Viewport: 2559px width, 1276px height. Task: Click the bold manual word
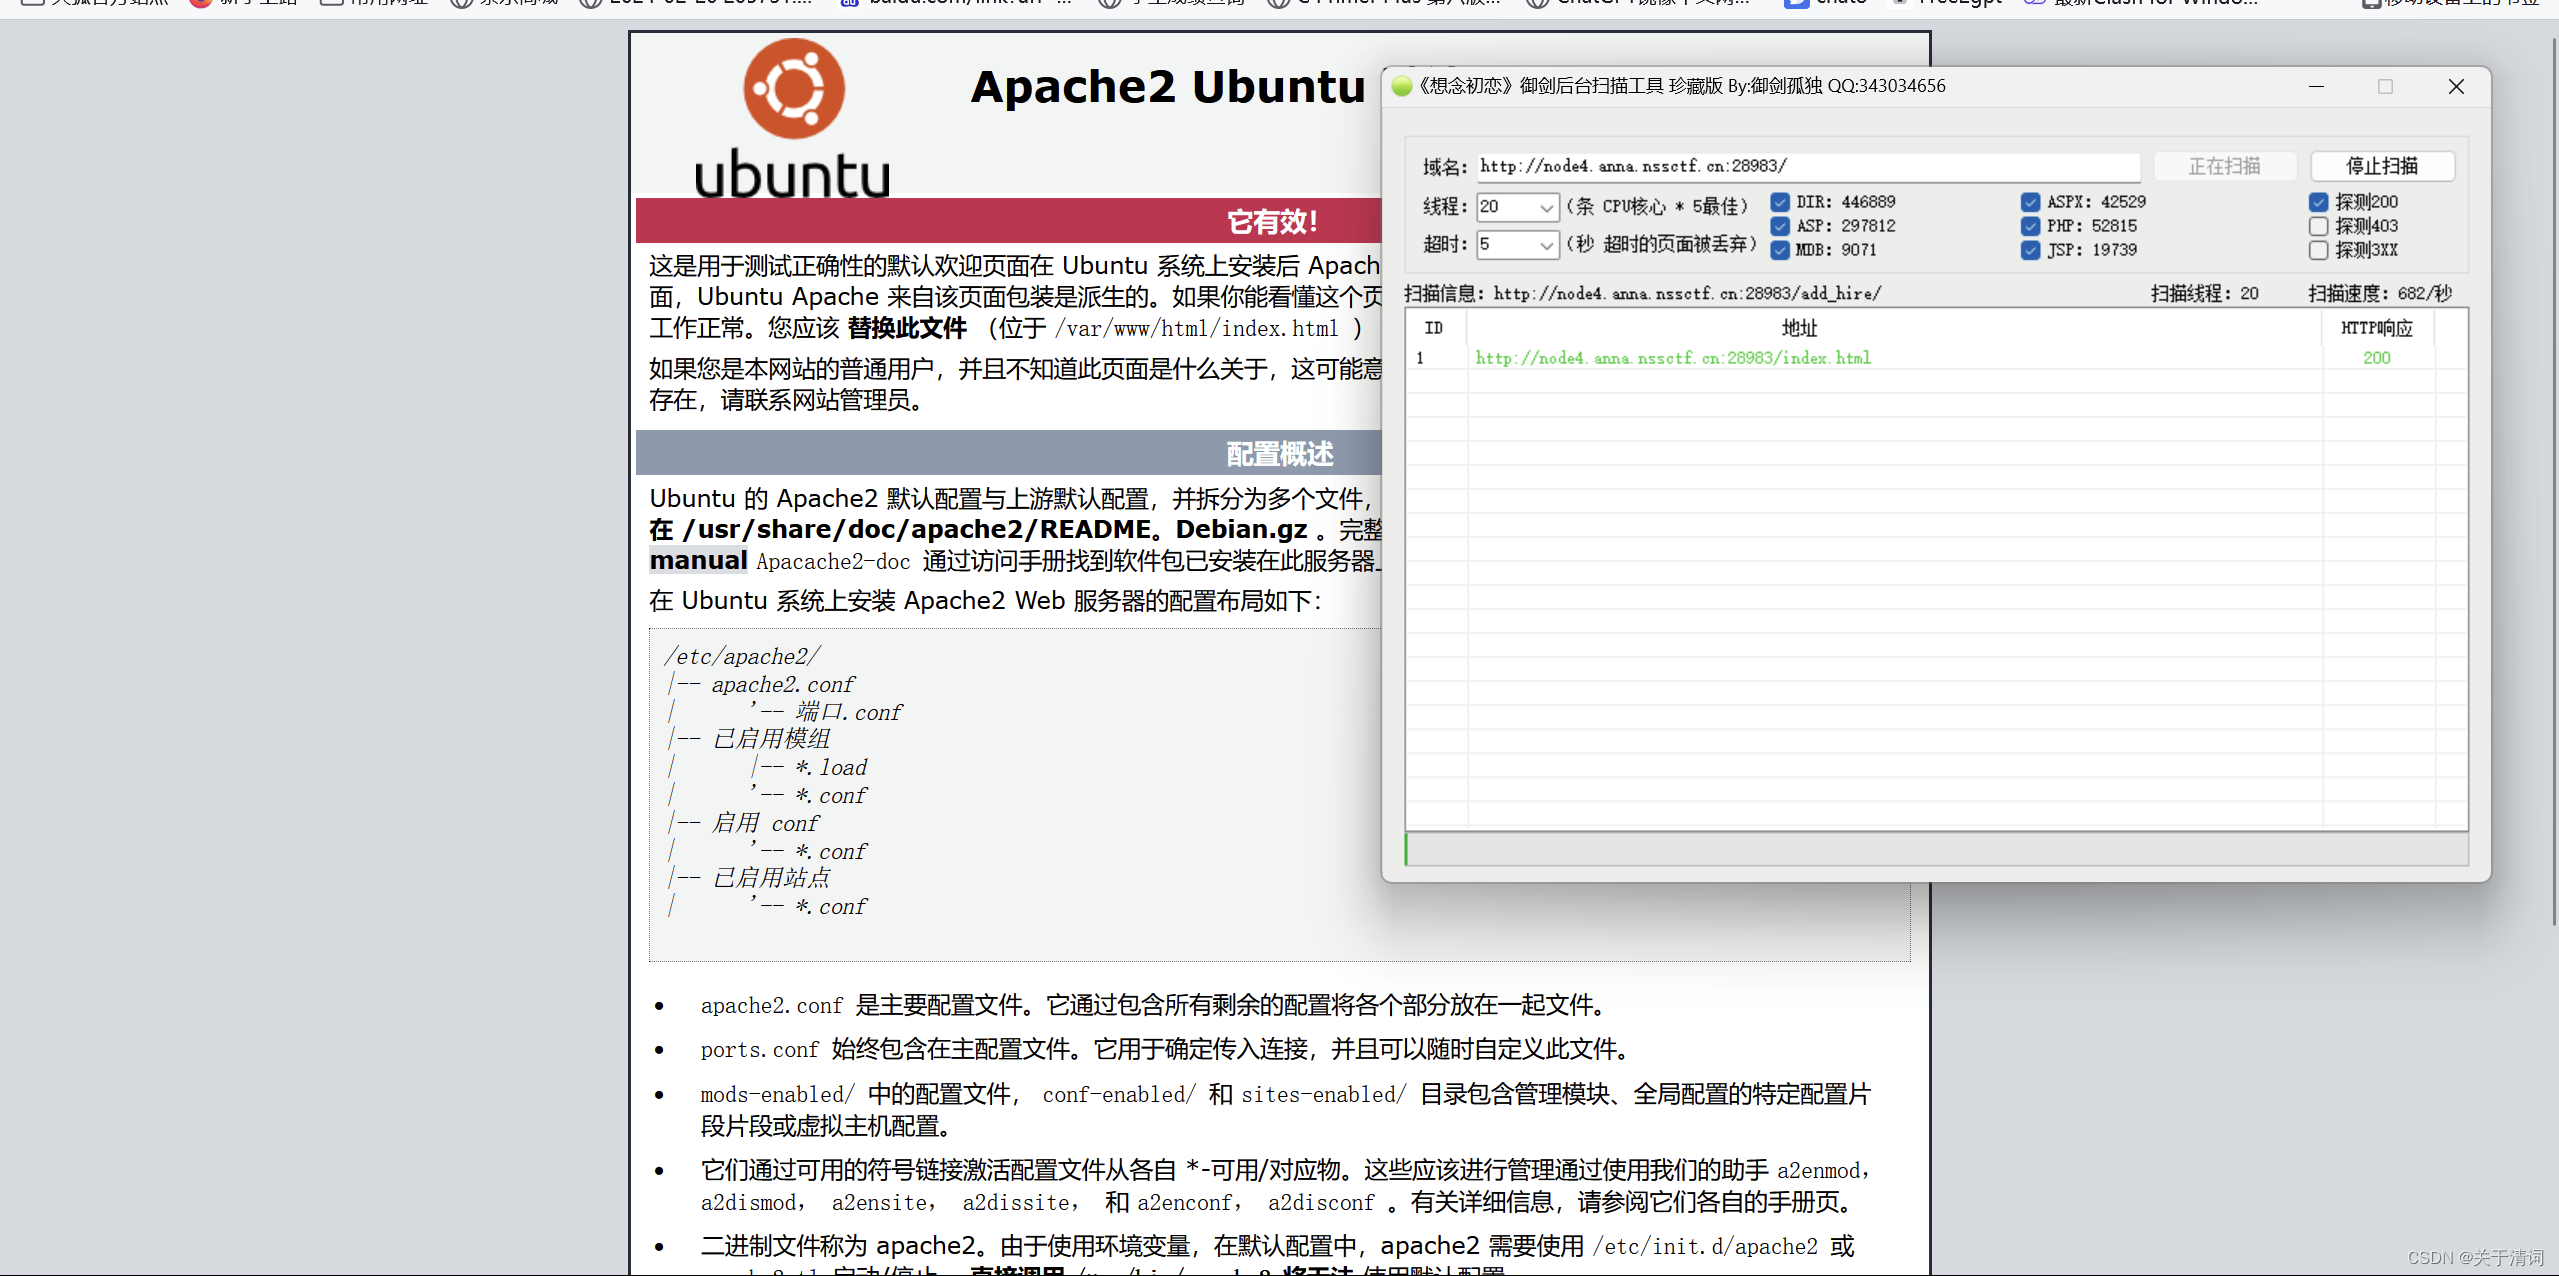pyautogui.click(x=698, y=560)
